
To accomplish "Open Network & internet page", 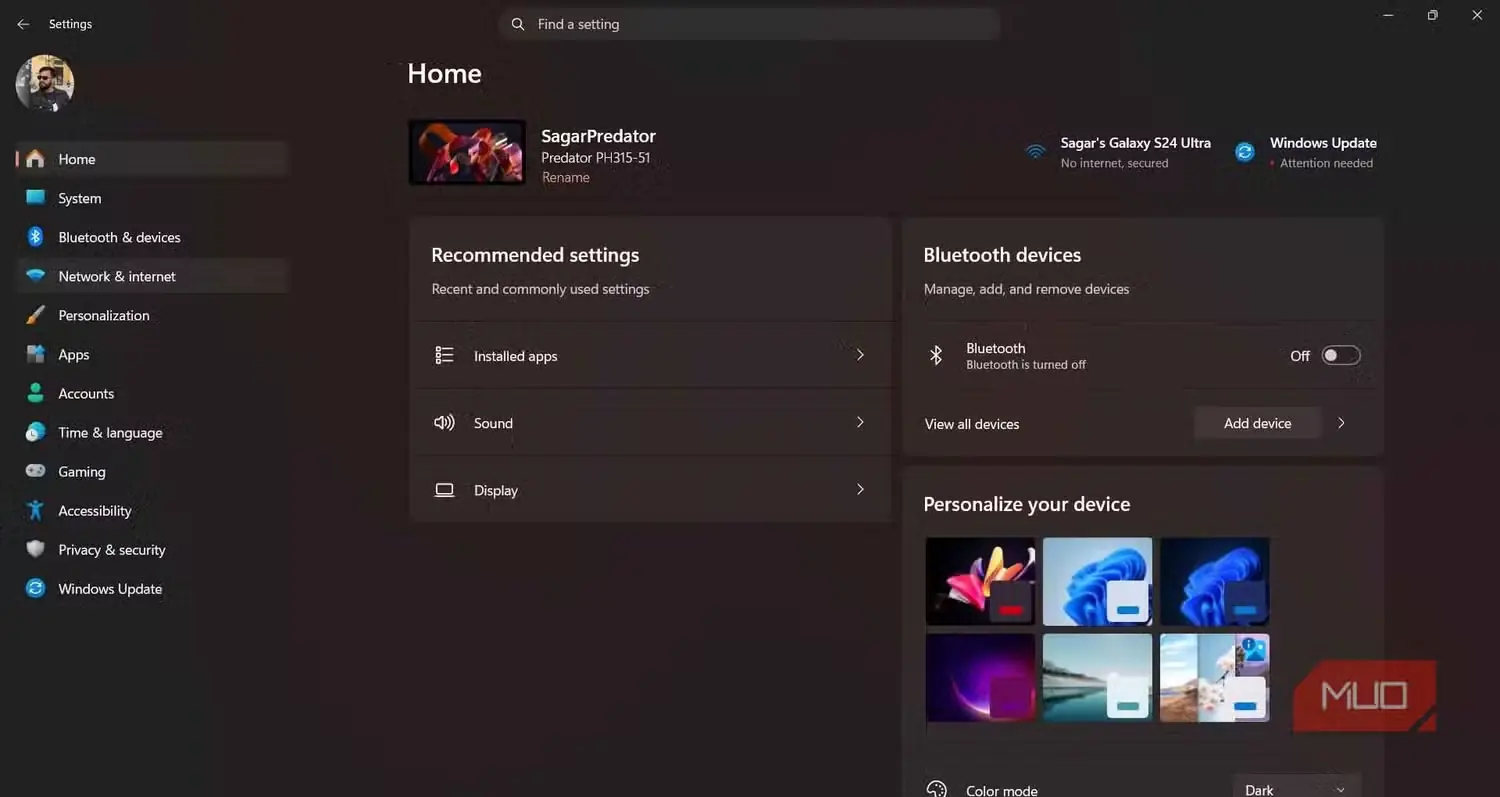I will tap(152, 276).
